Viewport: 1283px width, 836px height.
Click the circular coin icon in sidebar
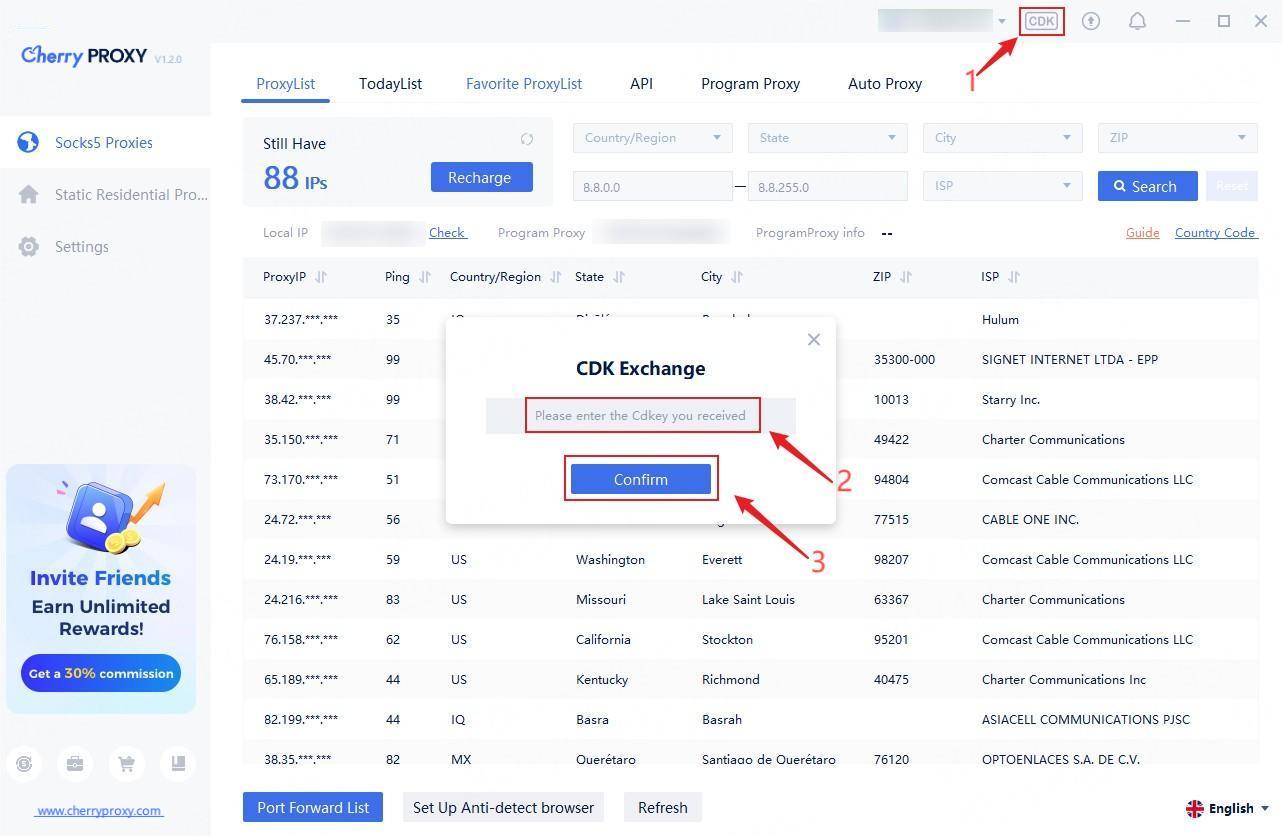point(24,764)
